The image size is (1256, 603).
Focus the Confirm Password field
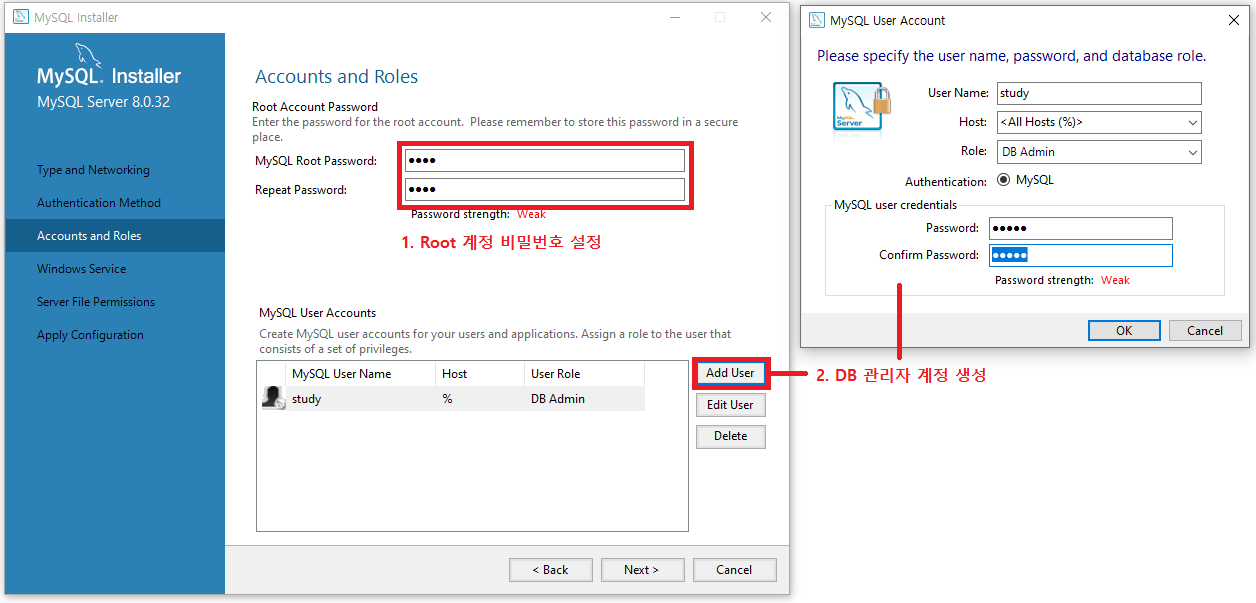coord(1081,255)
